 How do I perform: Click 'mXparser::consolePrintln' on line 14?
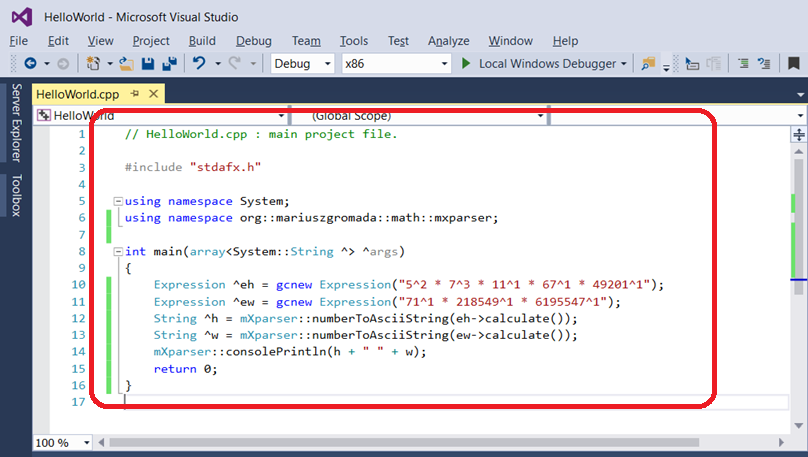click(x=240, y=352)
